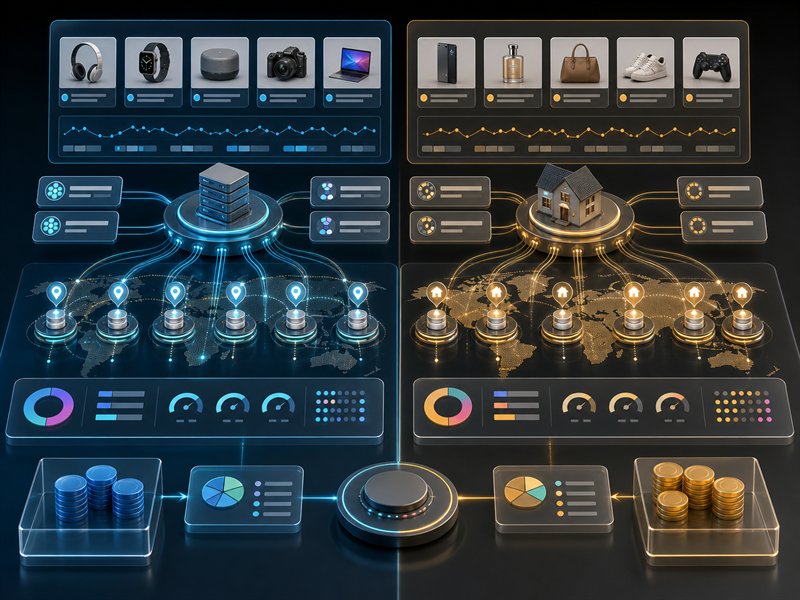The width and height of the screenshot is (800, 600).
Task: Open the white sneakers product image
Action: pyautogui.click(x=645, y=63)
